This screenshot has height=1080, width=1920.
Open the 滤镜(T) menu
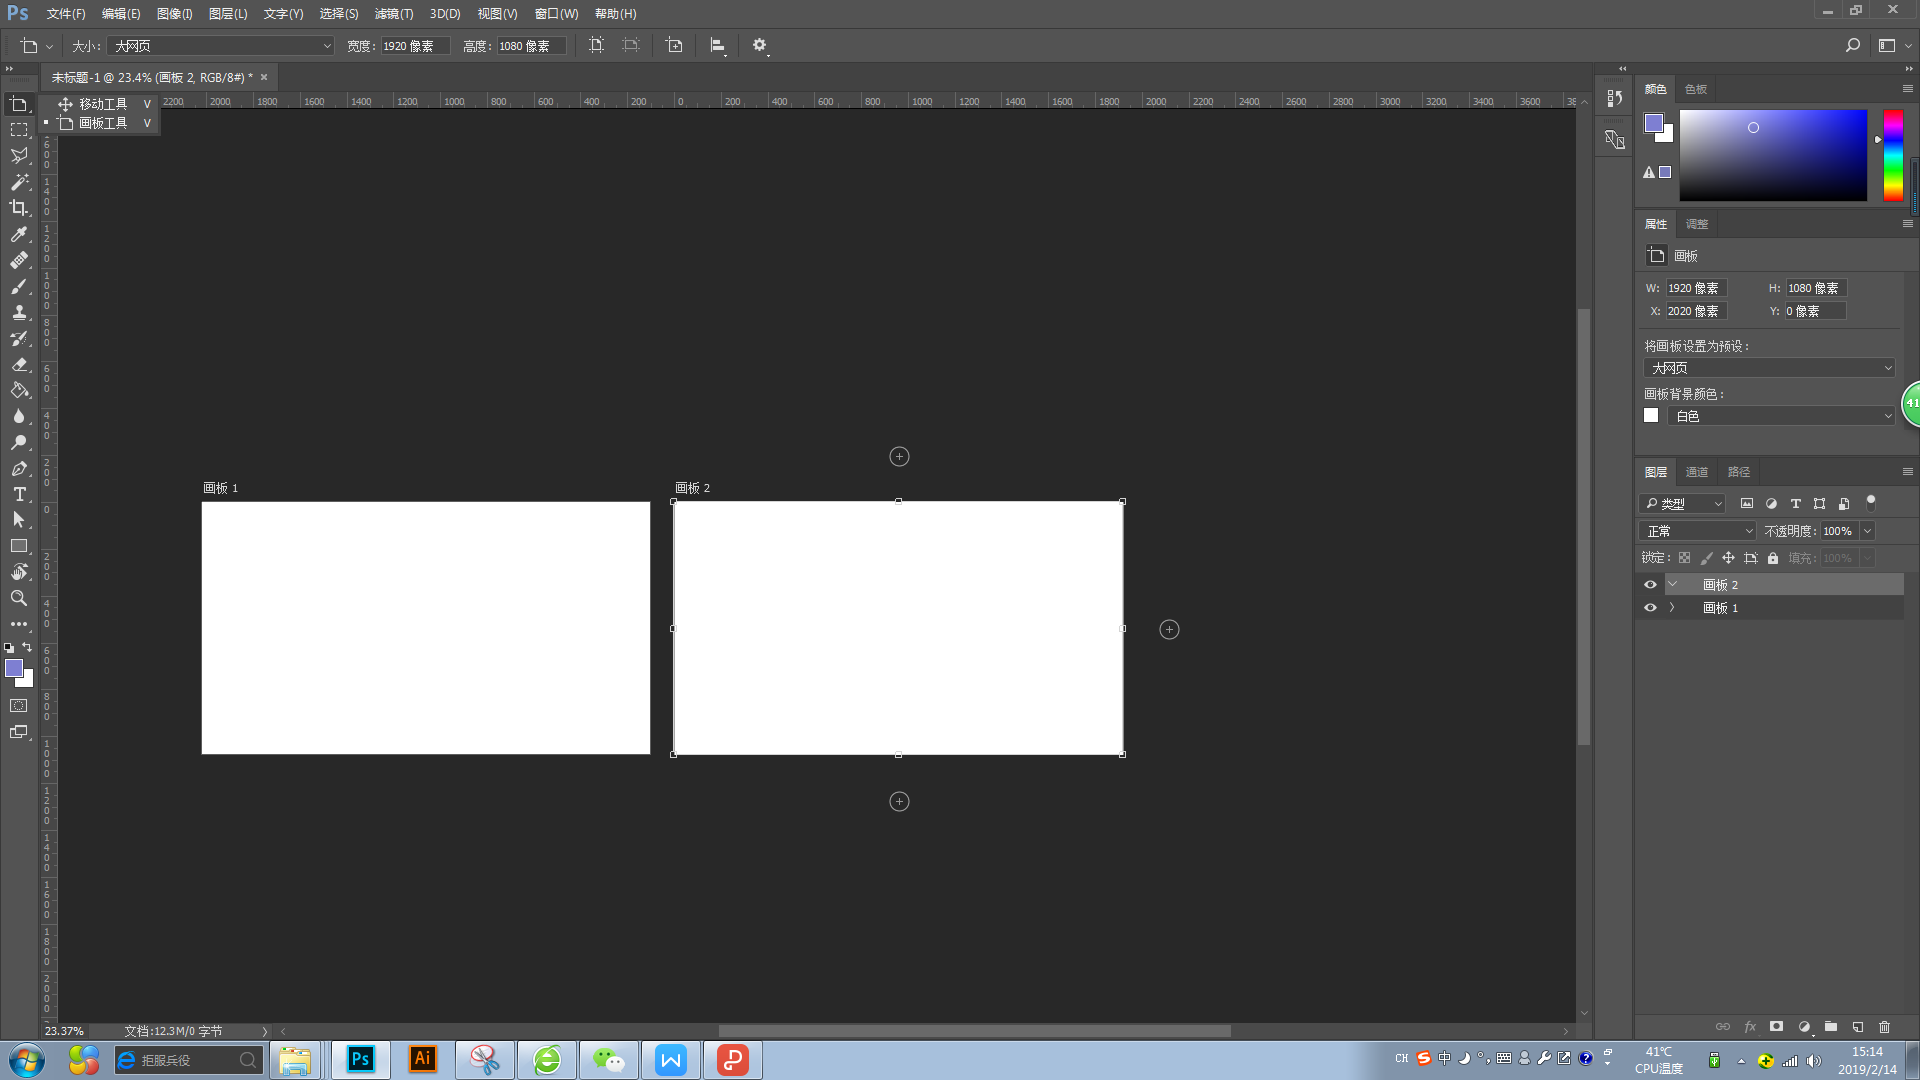[393, 14]
